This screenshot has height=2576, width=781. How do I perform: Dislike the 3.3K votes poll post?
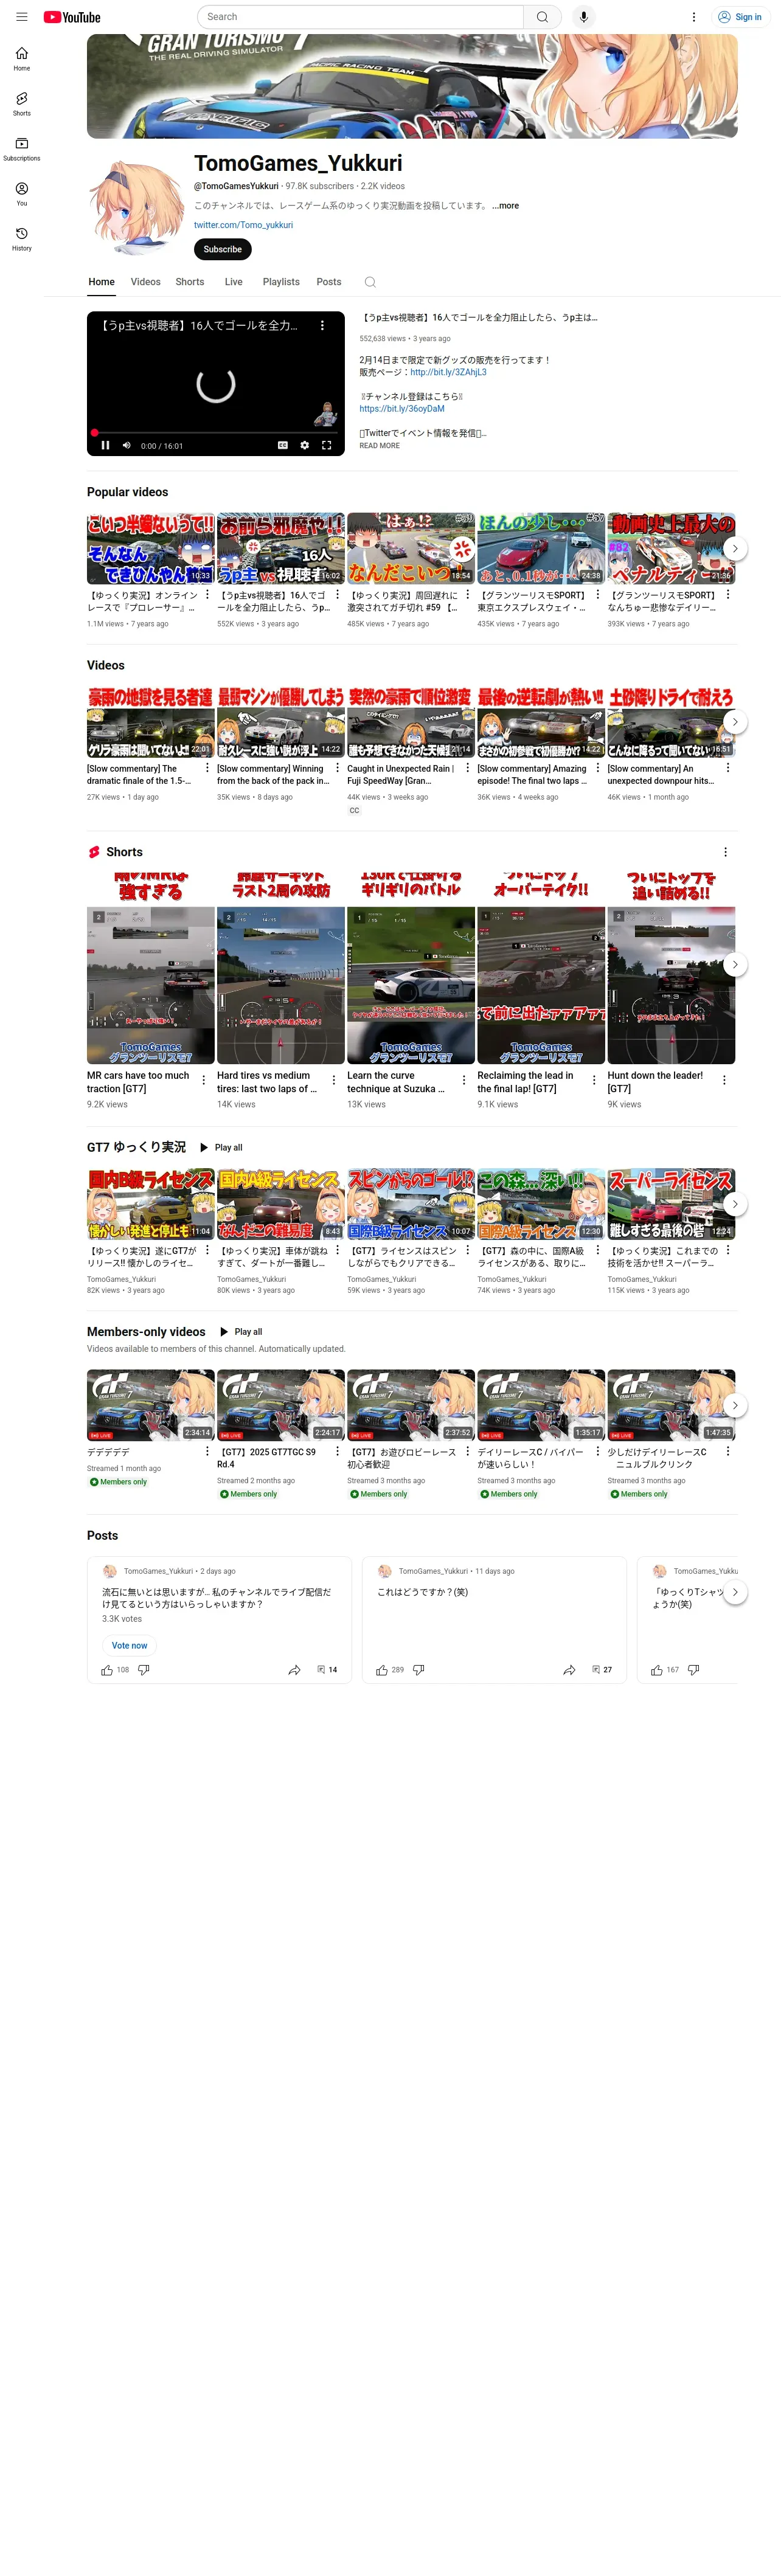pyautogui.click(x=144, y=1670)
